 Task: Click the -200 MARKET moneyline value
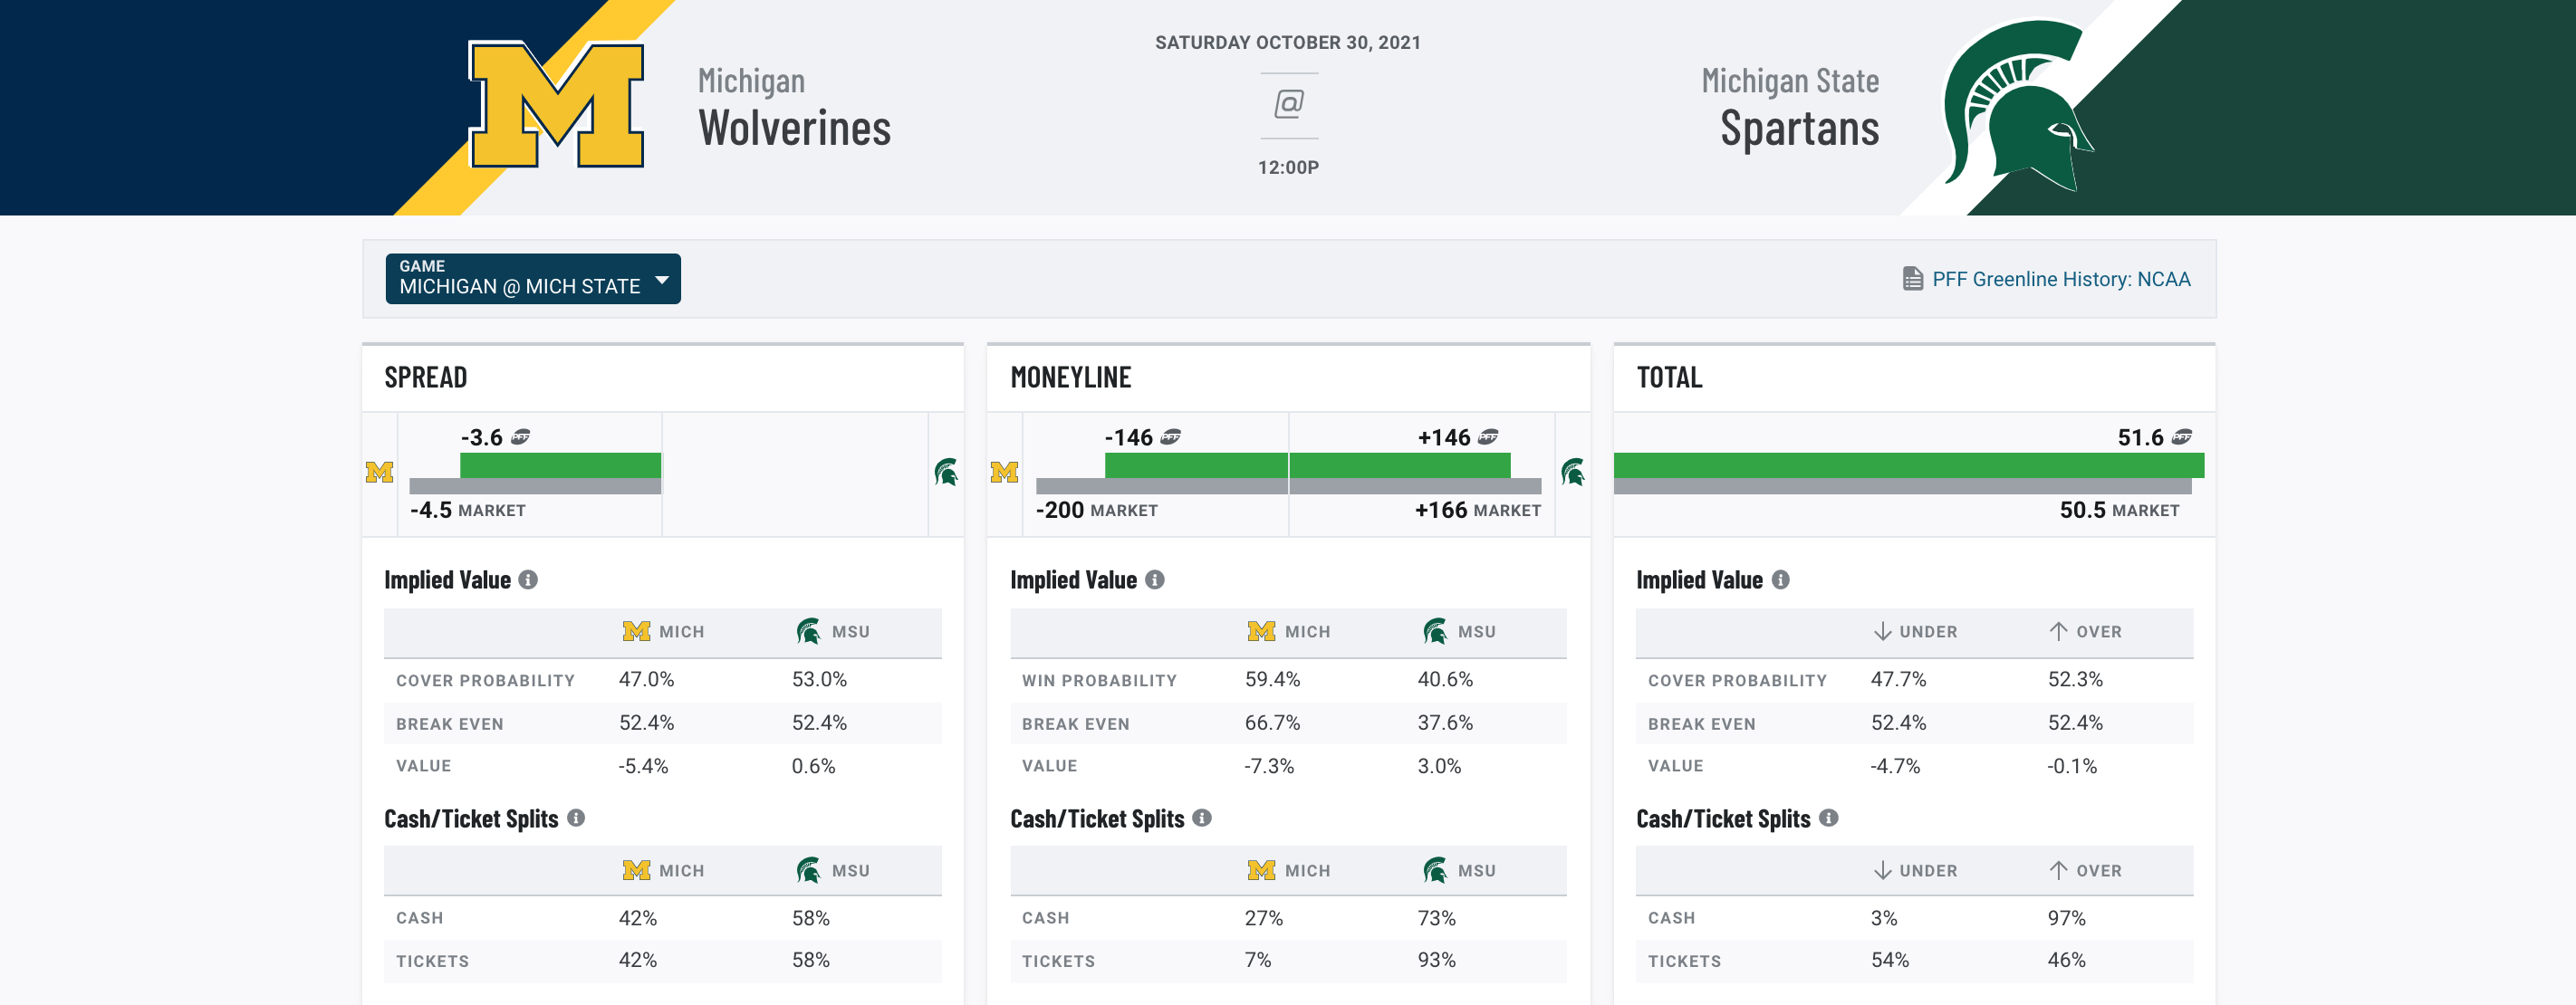(1097, 510)
